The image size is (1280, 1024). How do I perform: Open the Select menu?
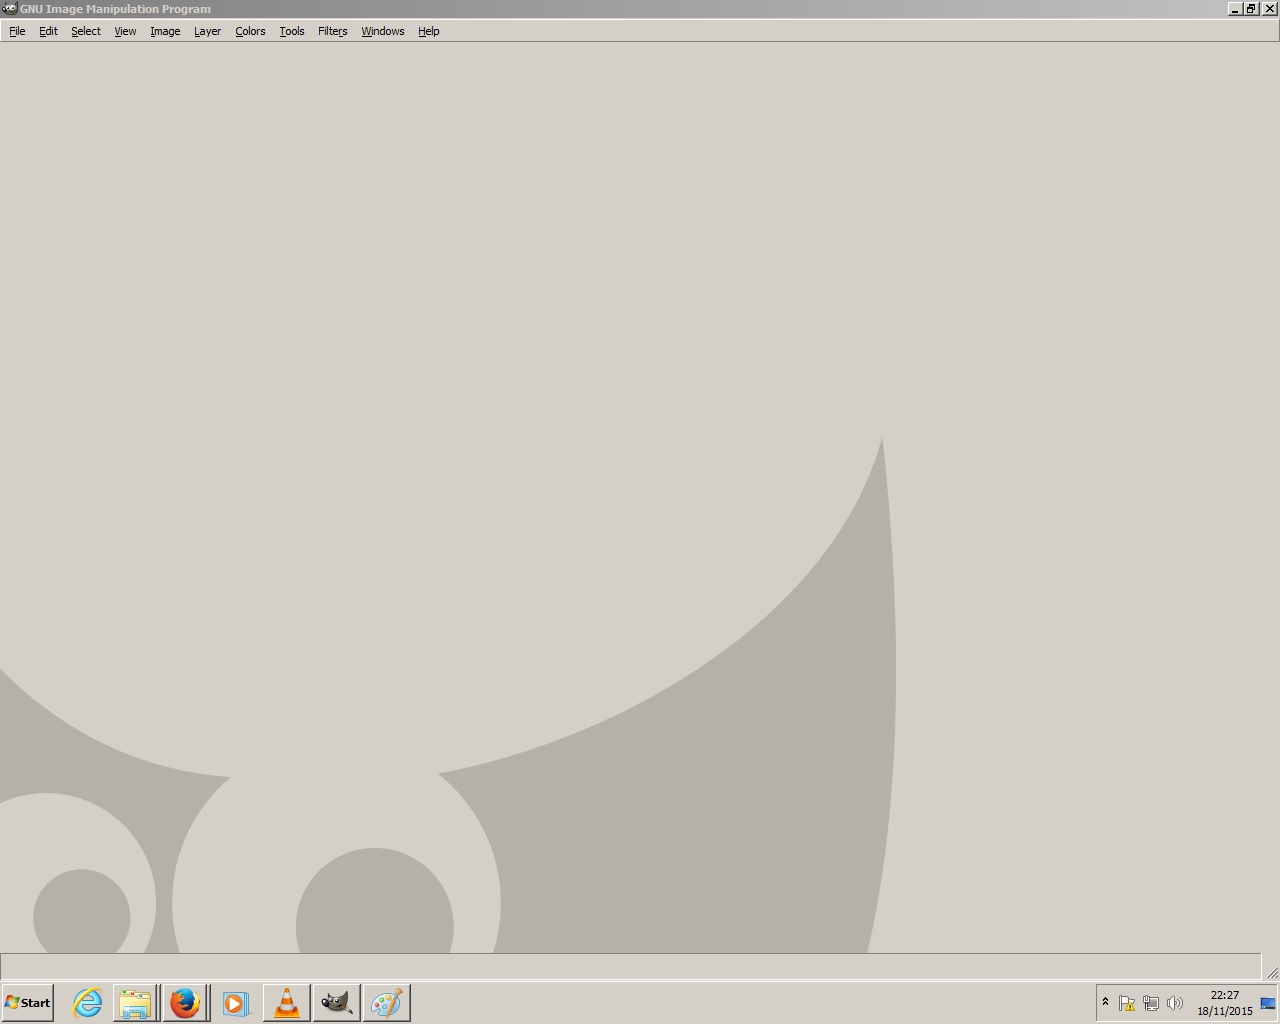click(x=86, y=31)
